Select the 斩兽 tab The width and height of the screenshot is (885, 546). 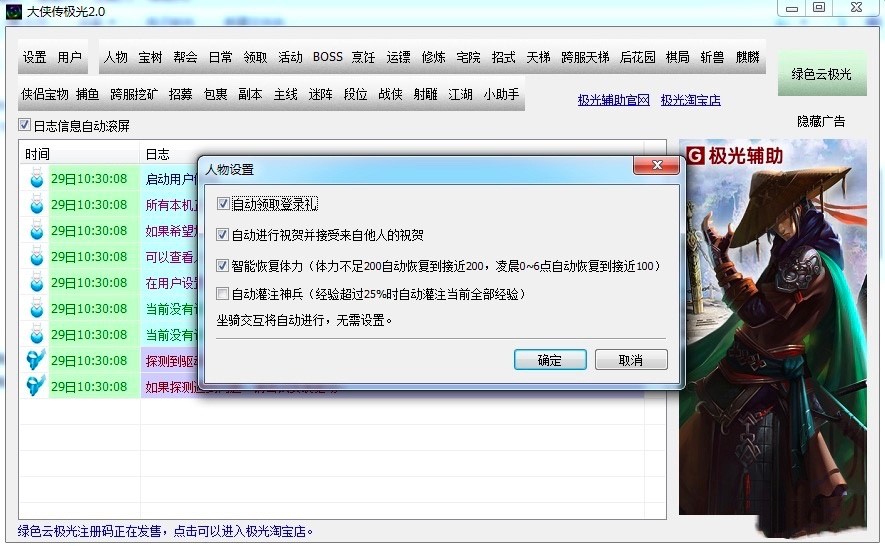point(712,58)
